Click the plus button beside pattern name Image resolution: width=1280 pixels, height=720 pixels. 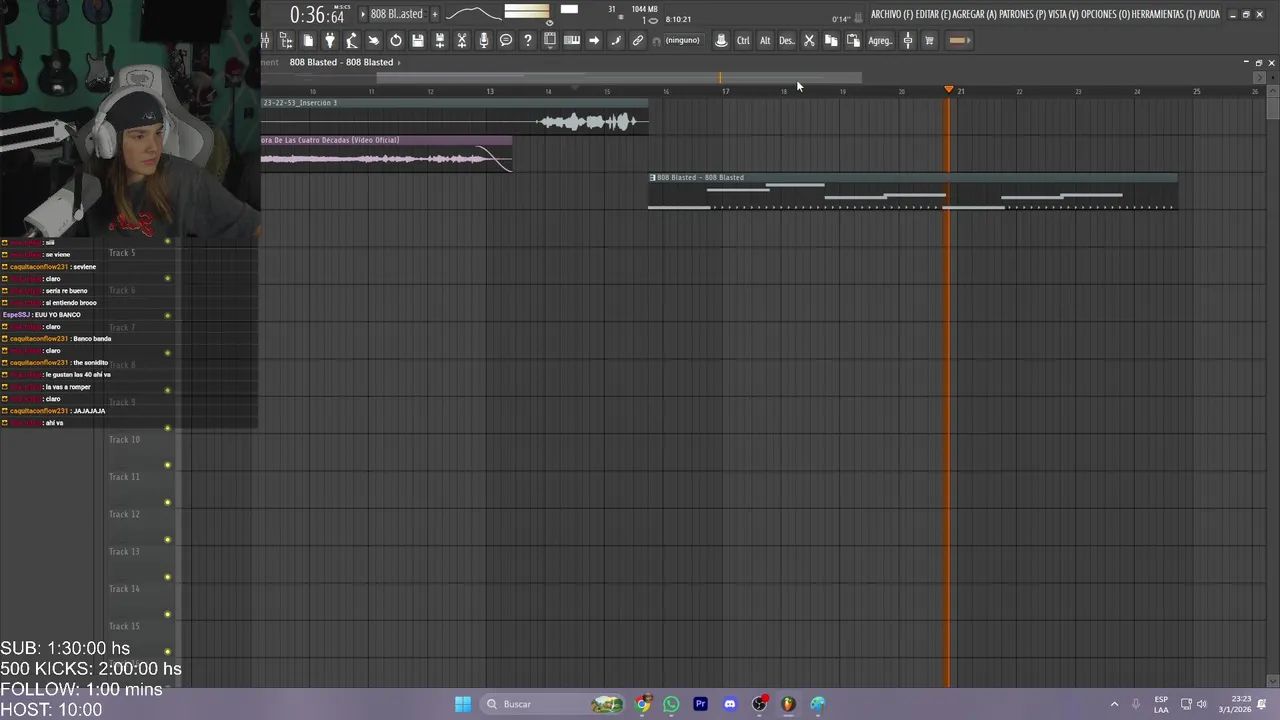[x=435, y=14]
